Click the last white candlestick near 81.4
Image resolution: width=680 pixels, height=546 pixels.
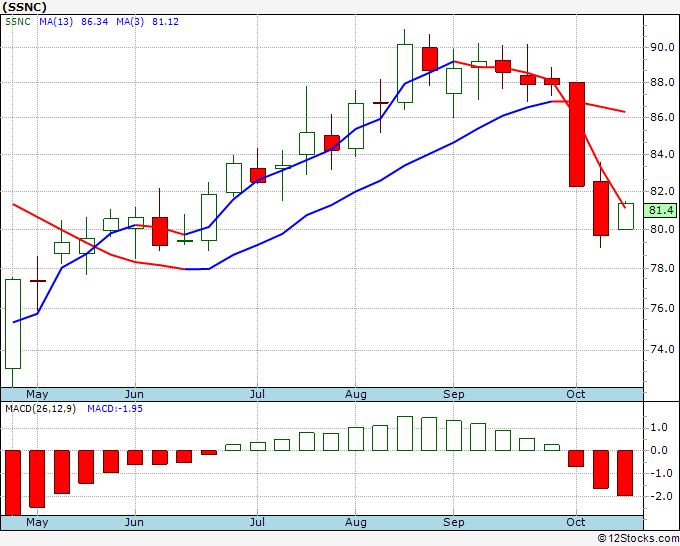coord(626,216)
